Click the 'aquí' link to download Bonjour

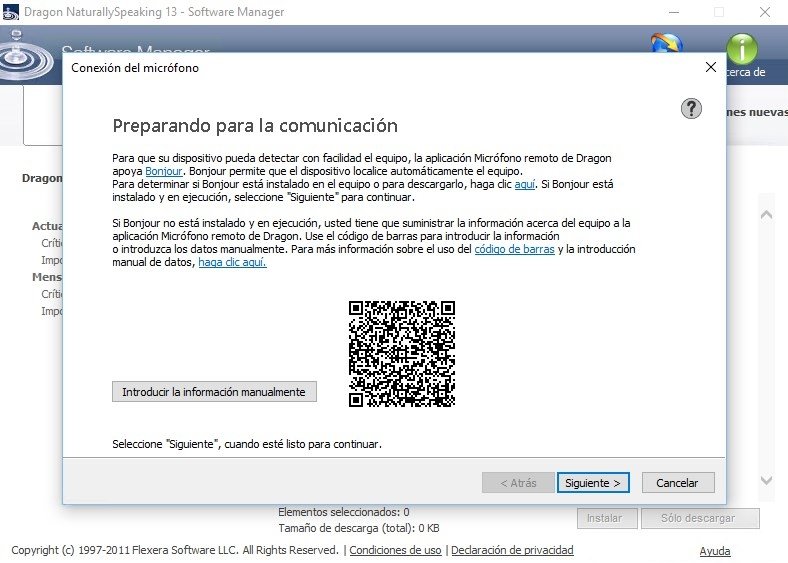(x=525, y=184)
